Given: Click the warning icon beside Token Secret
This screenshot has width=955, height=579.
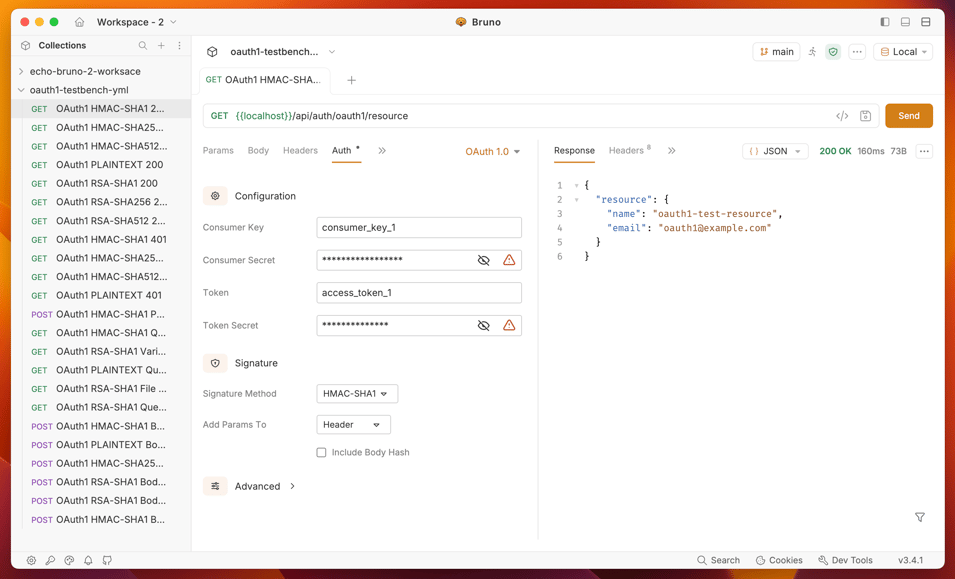Looking at the screenshot, I should [509, 325].
